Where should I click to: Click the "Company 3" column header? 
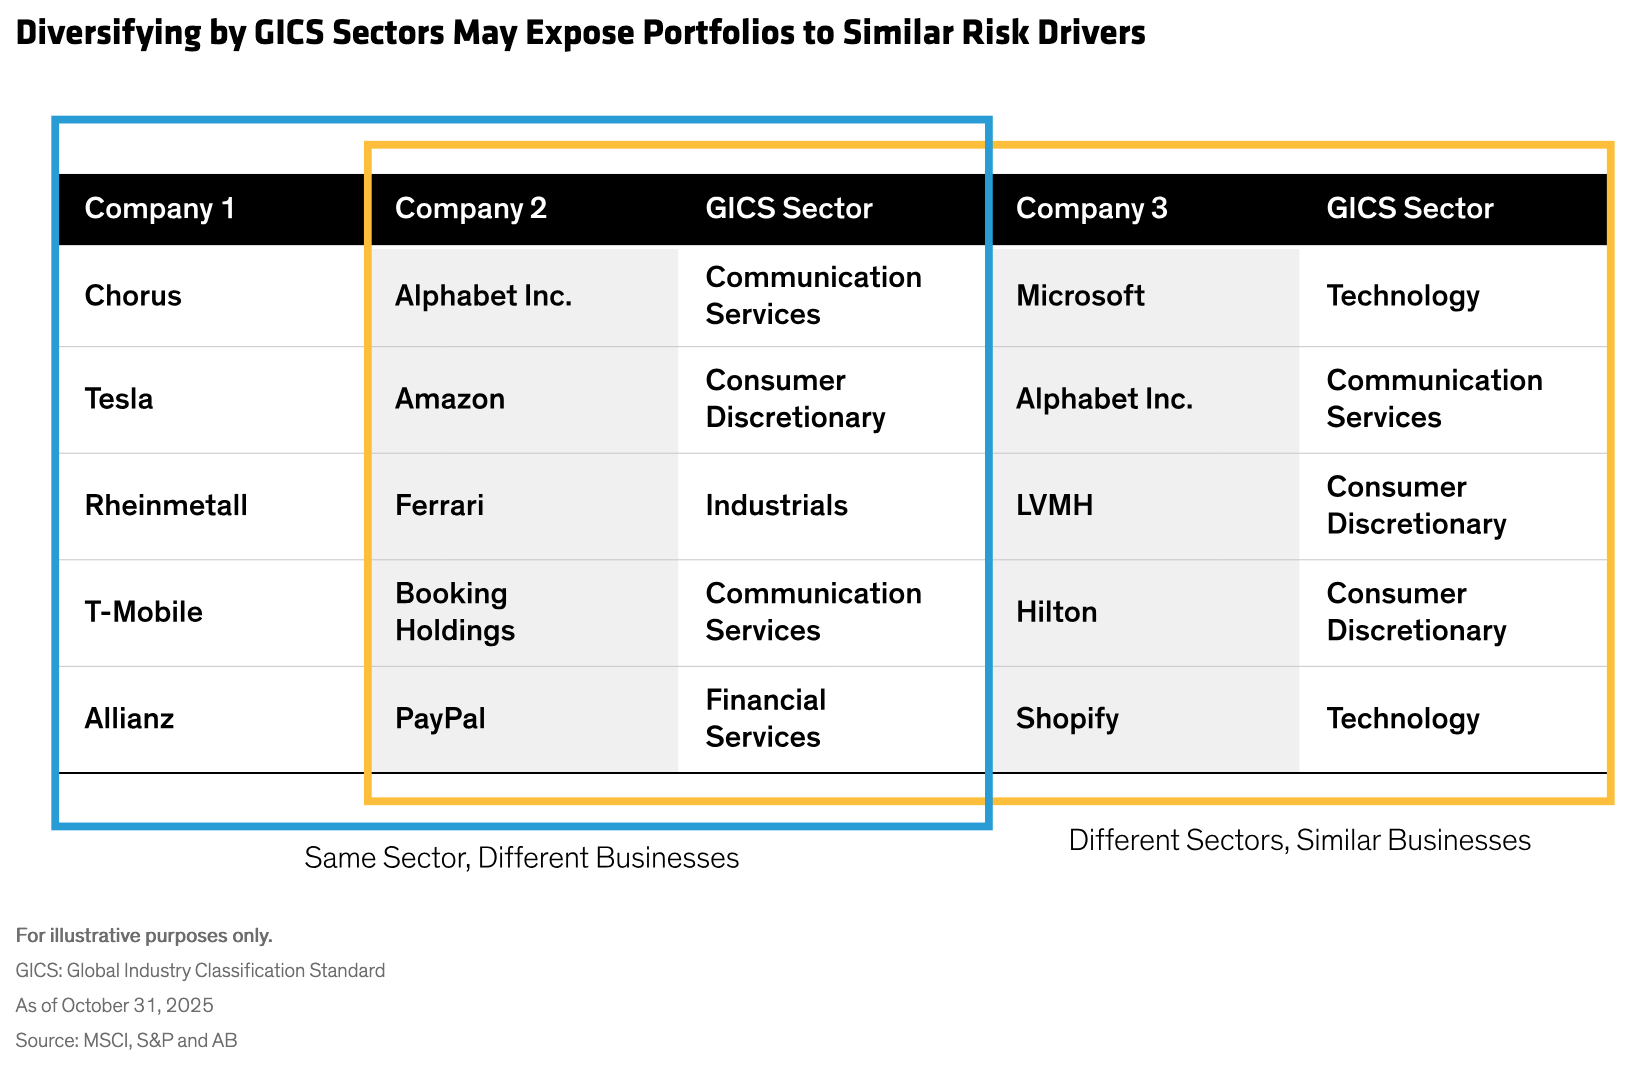1092,208
